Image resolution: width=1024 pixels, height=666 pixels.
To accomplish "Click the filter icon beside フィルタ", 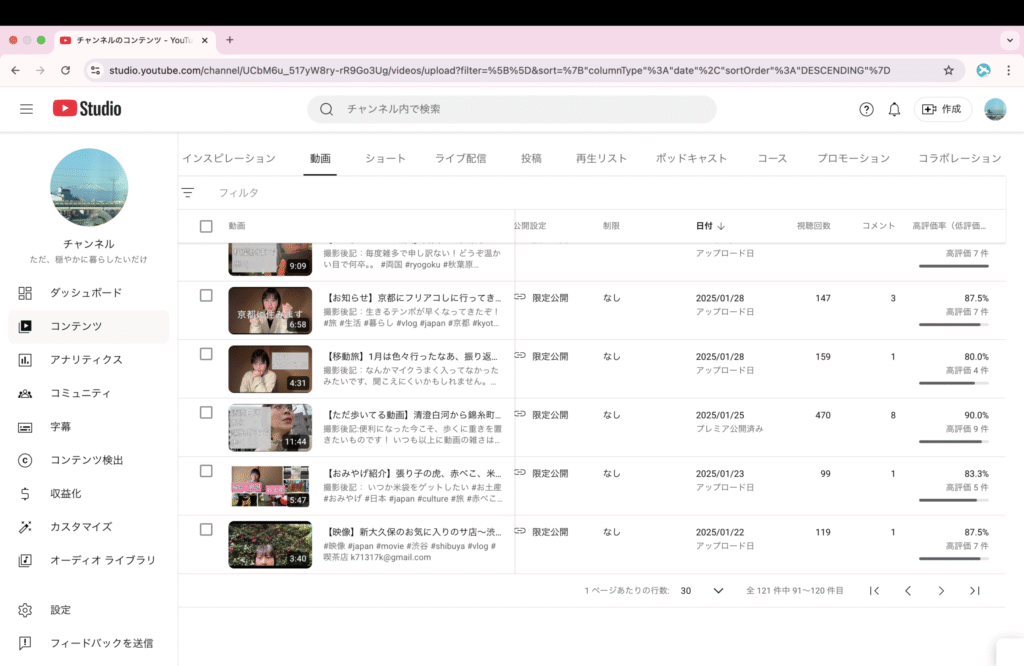I will [x=188, y=192].
